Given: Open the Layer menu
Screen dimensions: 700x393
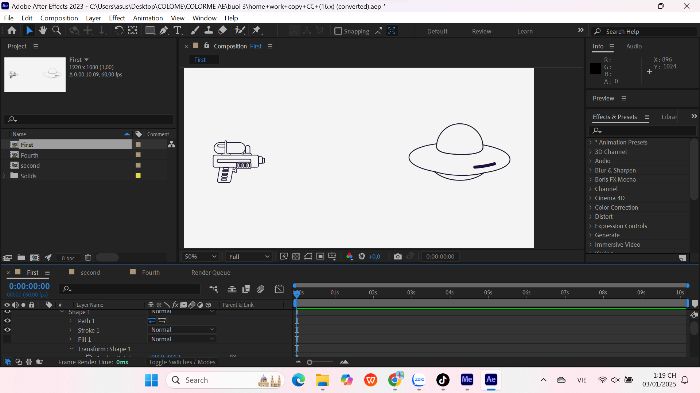Looking at the screenshot, I should click(93, 18).
